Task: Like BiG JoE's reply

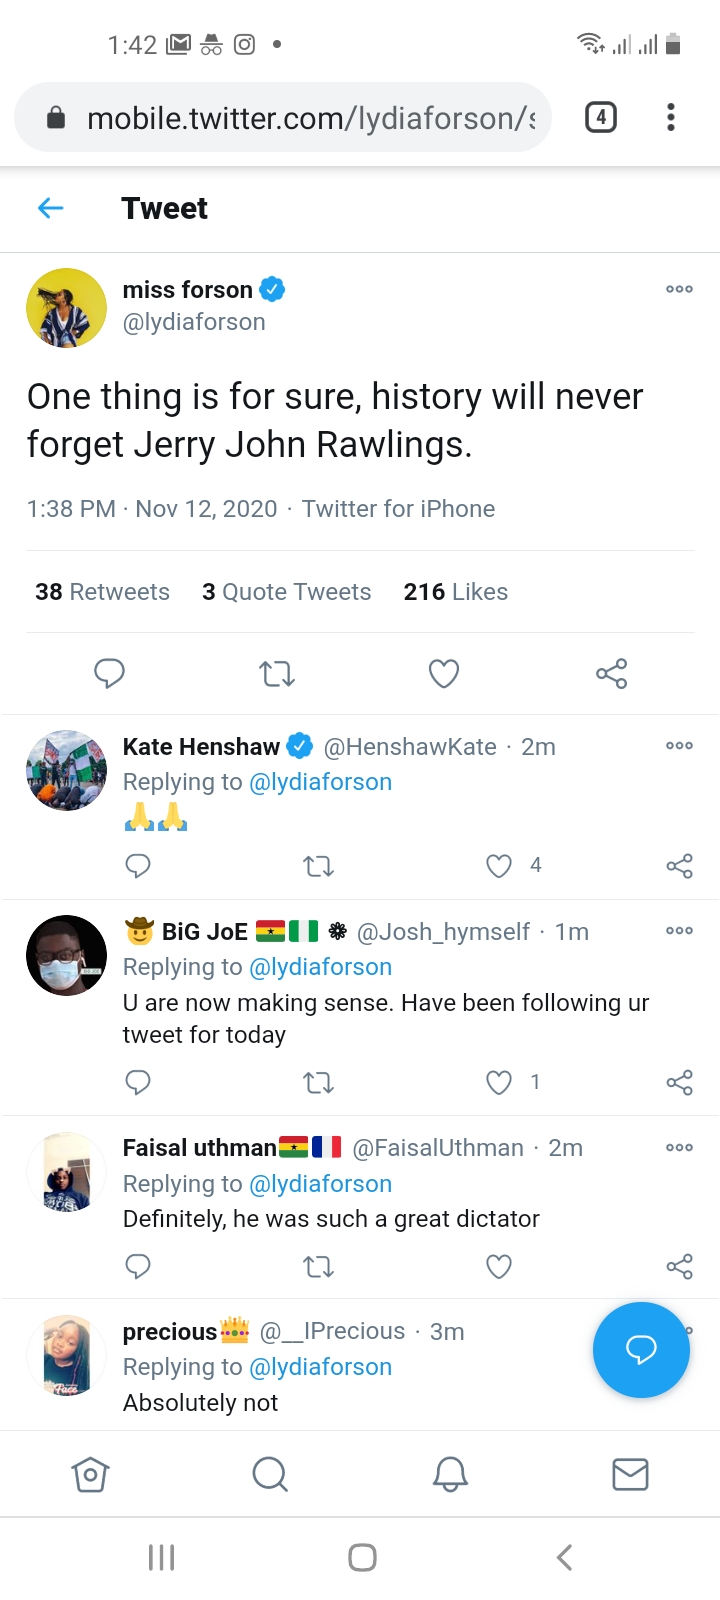Action: tap(499, 1082)
